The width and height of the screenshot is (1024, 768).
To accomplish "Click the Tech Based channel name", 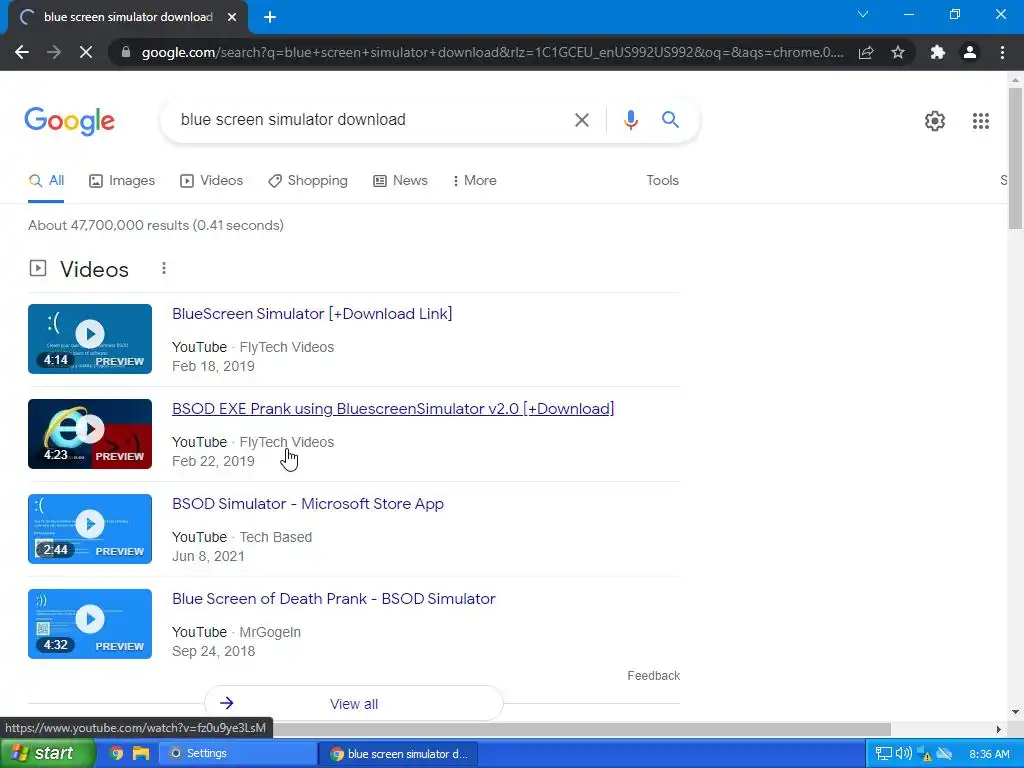I will (x=276, y=537).
